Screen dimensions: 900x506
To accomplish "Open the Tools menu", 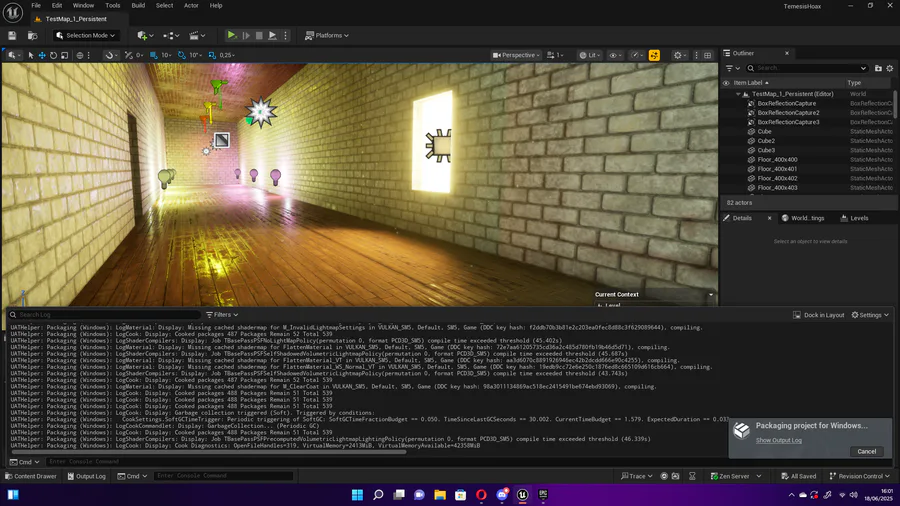I will (113, 5).
